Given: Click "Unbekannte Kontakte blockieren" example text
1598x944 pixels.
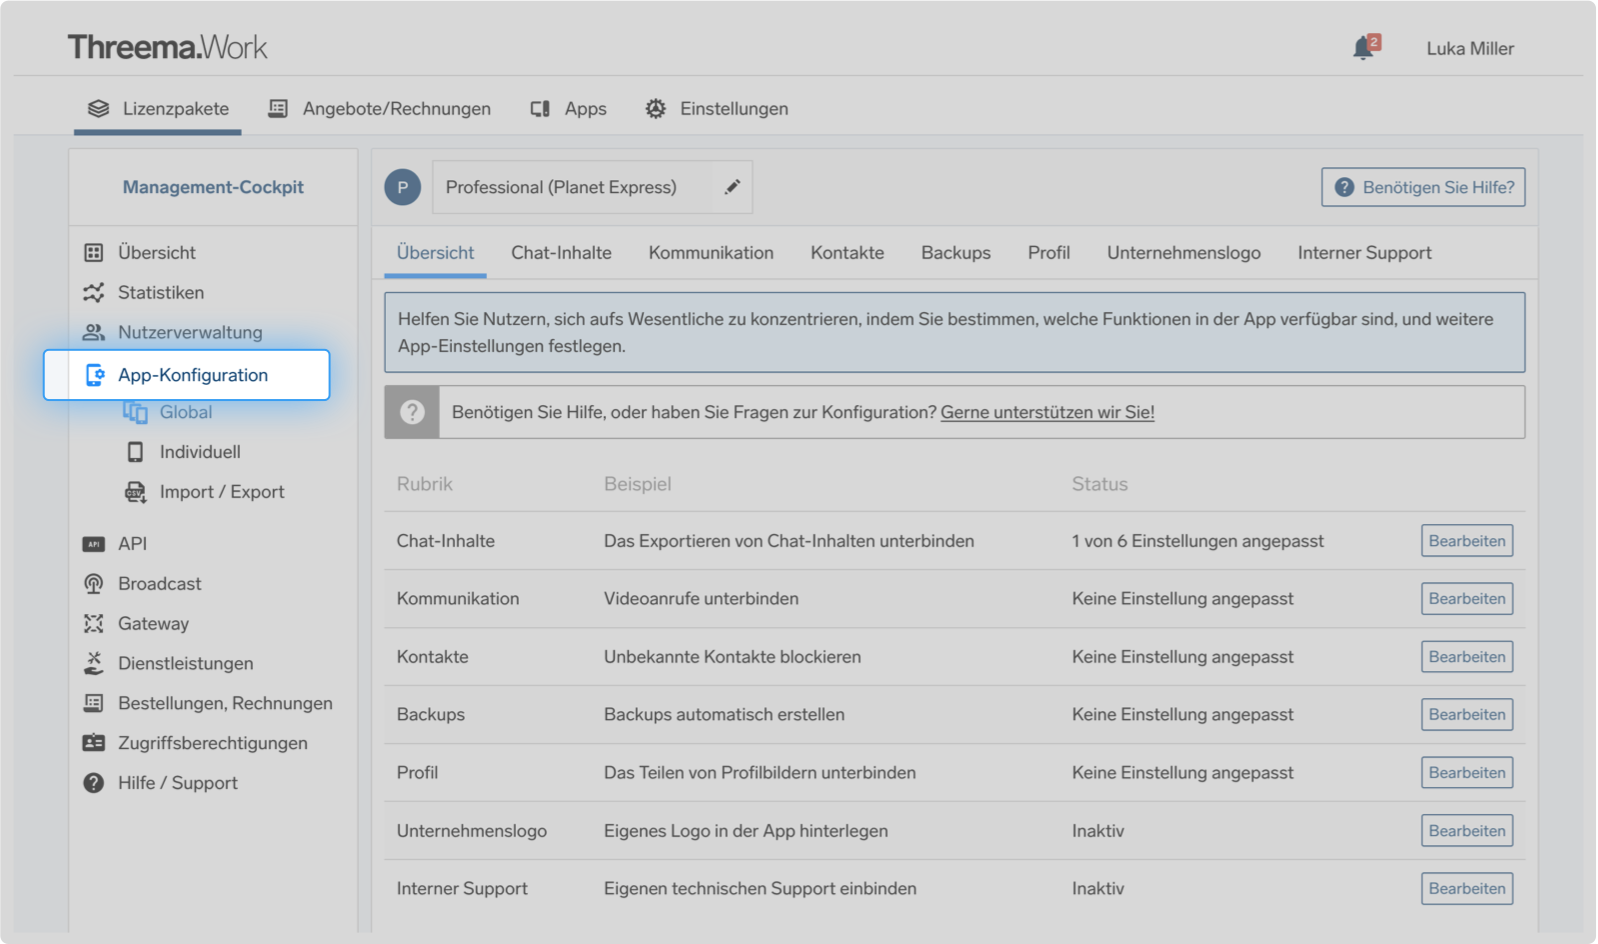Looking at the screenshot, I should point(732,657).
